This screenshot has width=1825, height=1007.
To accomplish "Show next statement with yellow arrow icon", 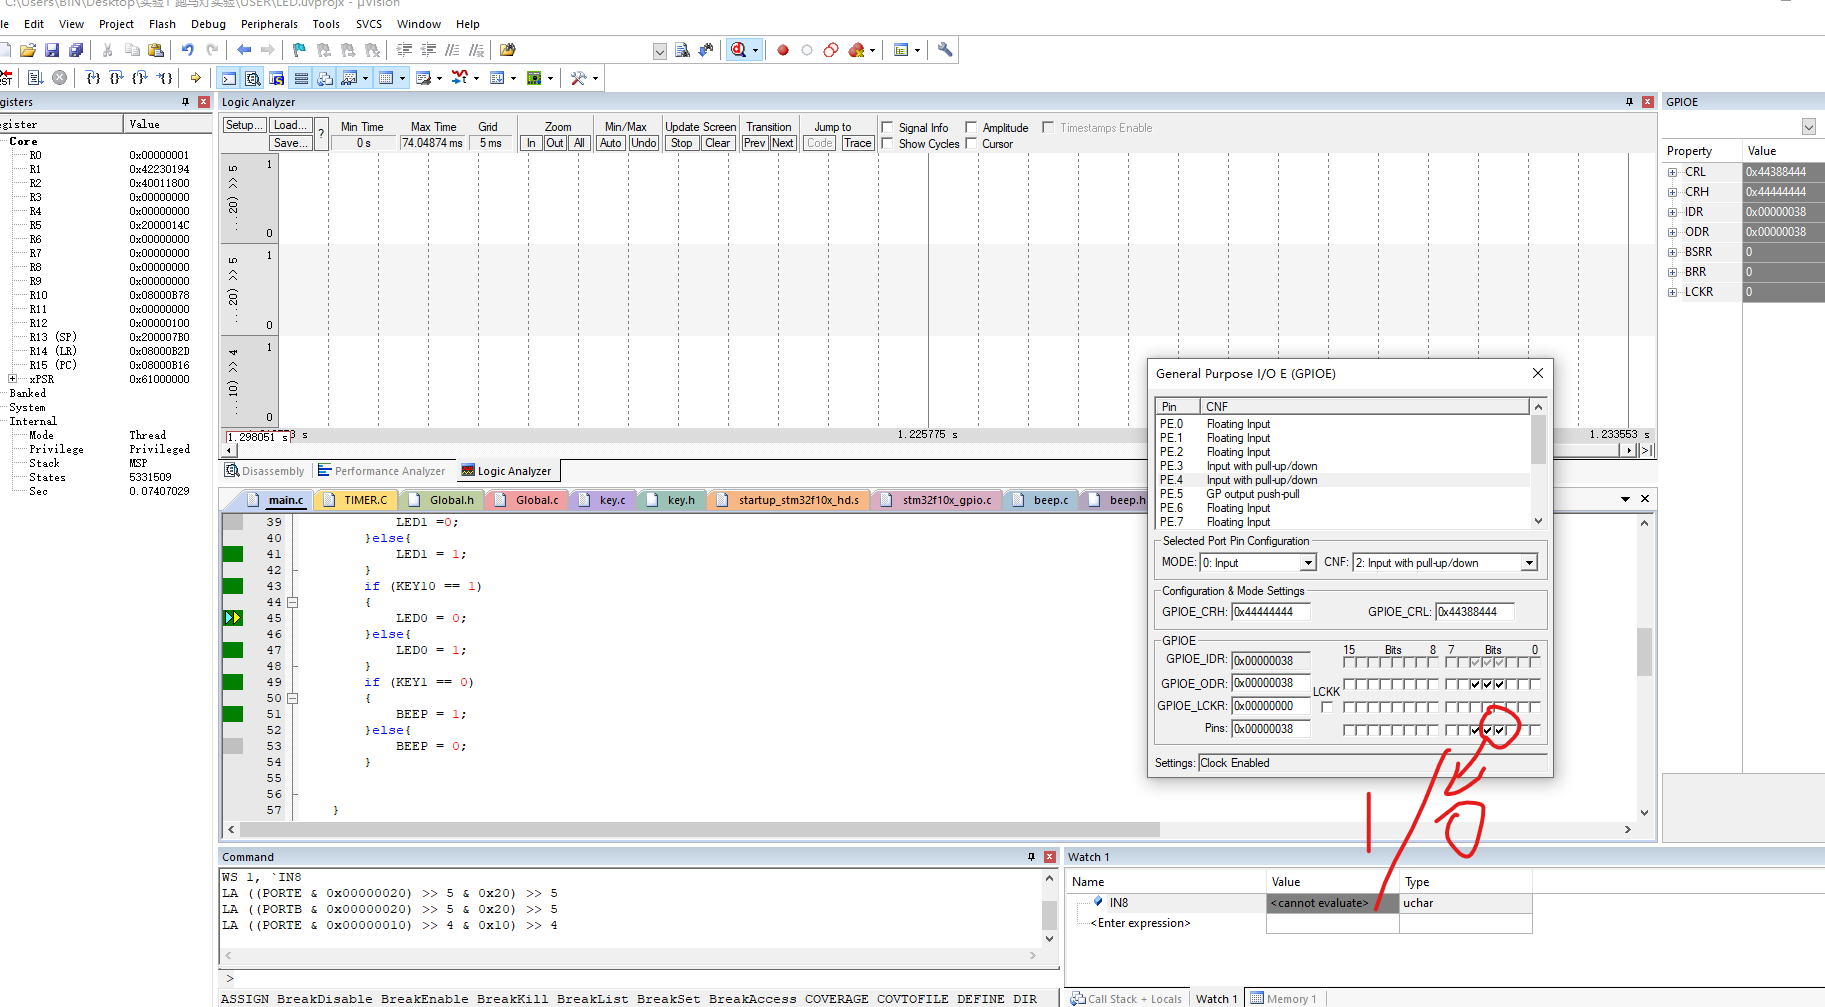I will coord(196,78).
